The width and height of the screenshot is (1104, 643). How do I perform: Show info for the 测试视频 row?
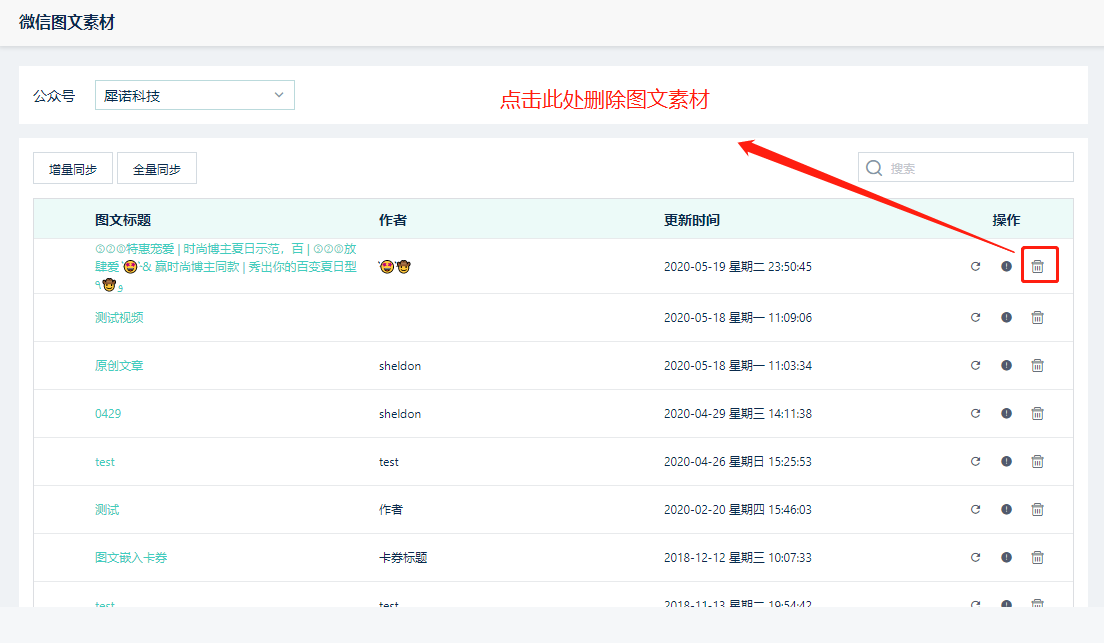pyautogui.click(x=1006, y=318)
